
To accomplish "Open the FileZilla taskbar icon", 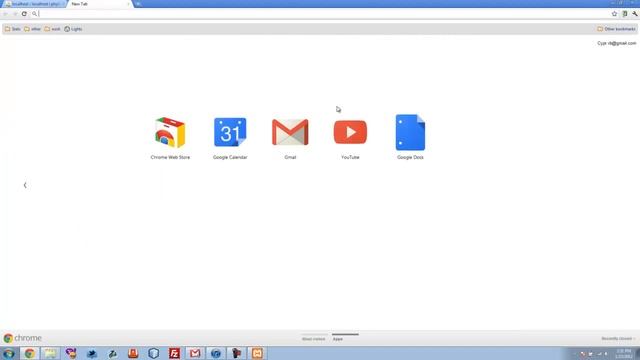I will point(174,353).
